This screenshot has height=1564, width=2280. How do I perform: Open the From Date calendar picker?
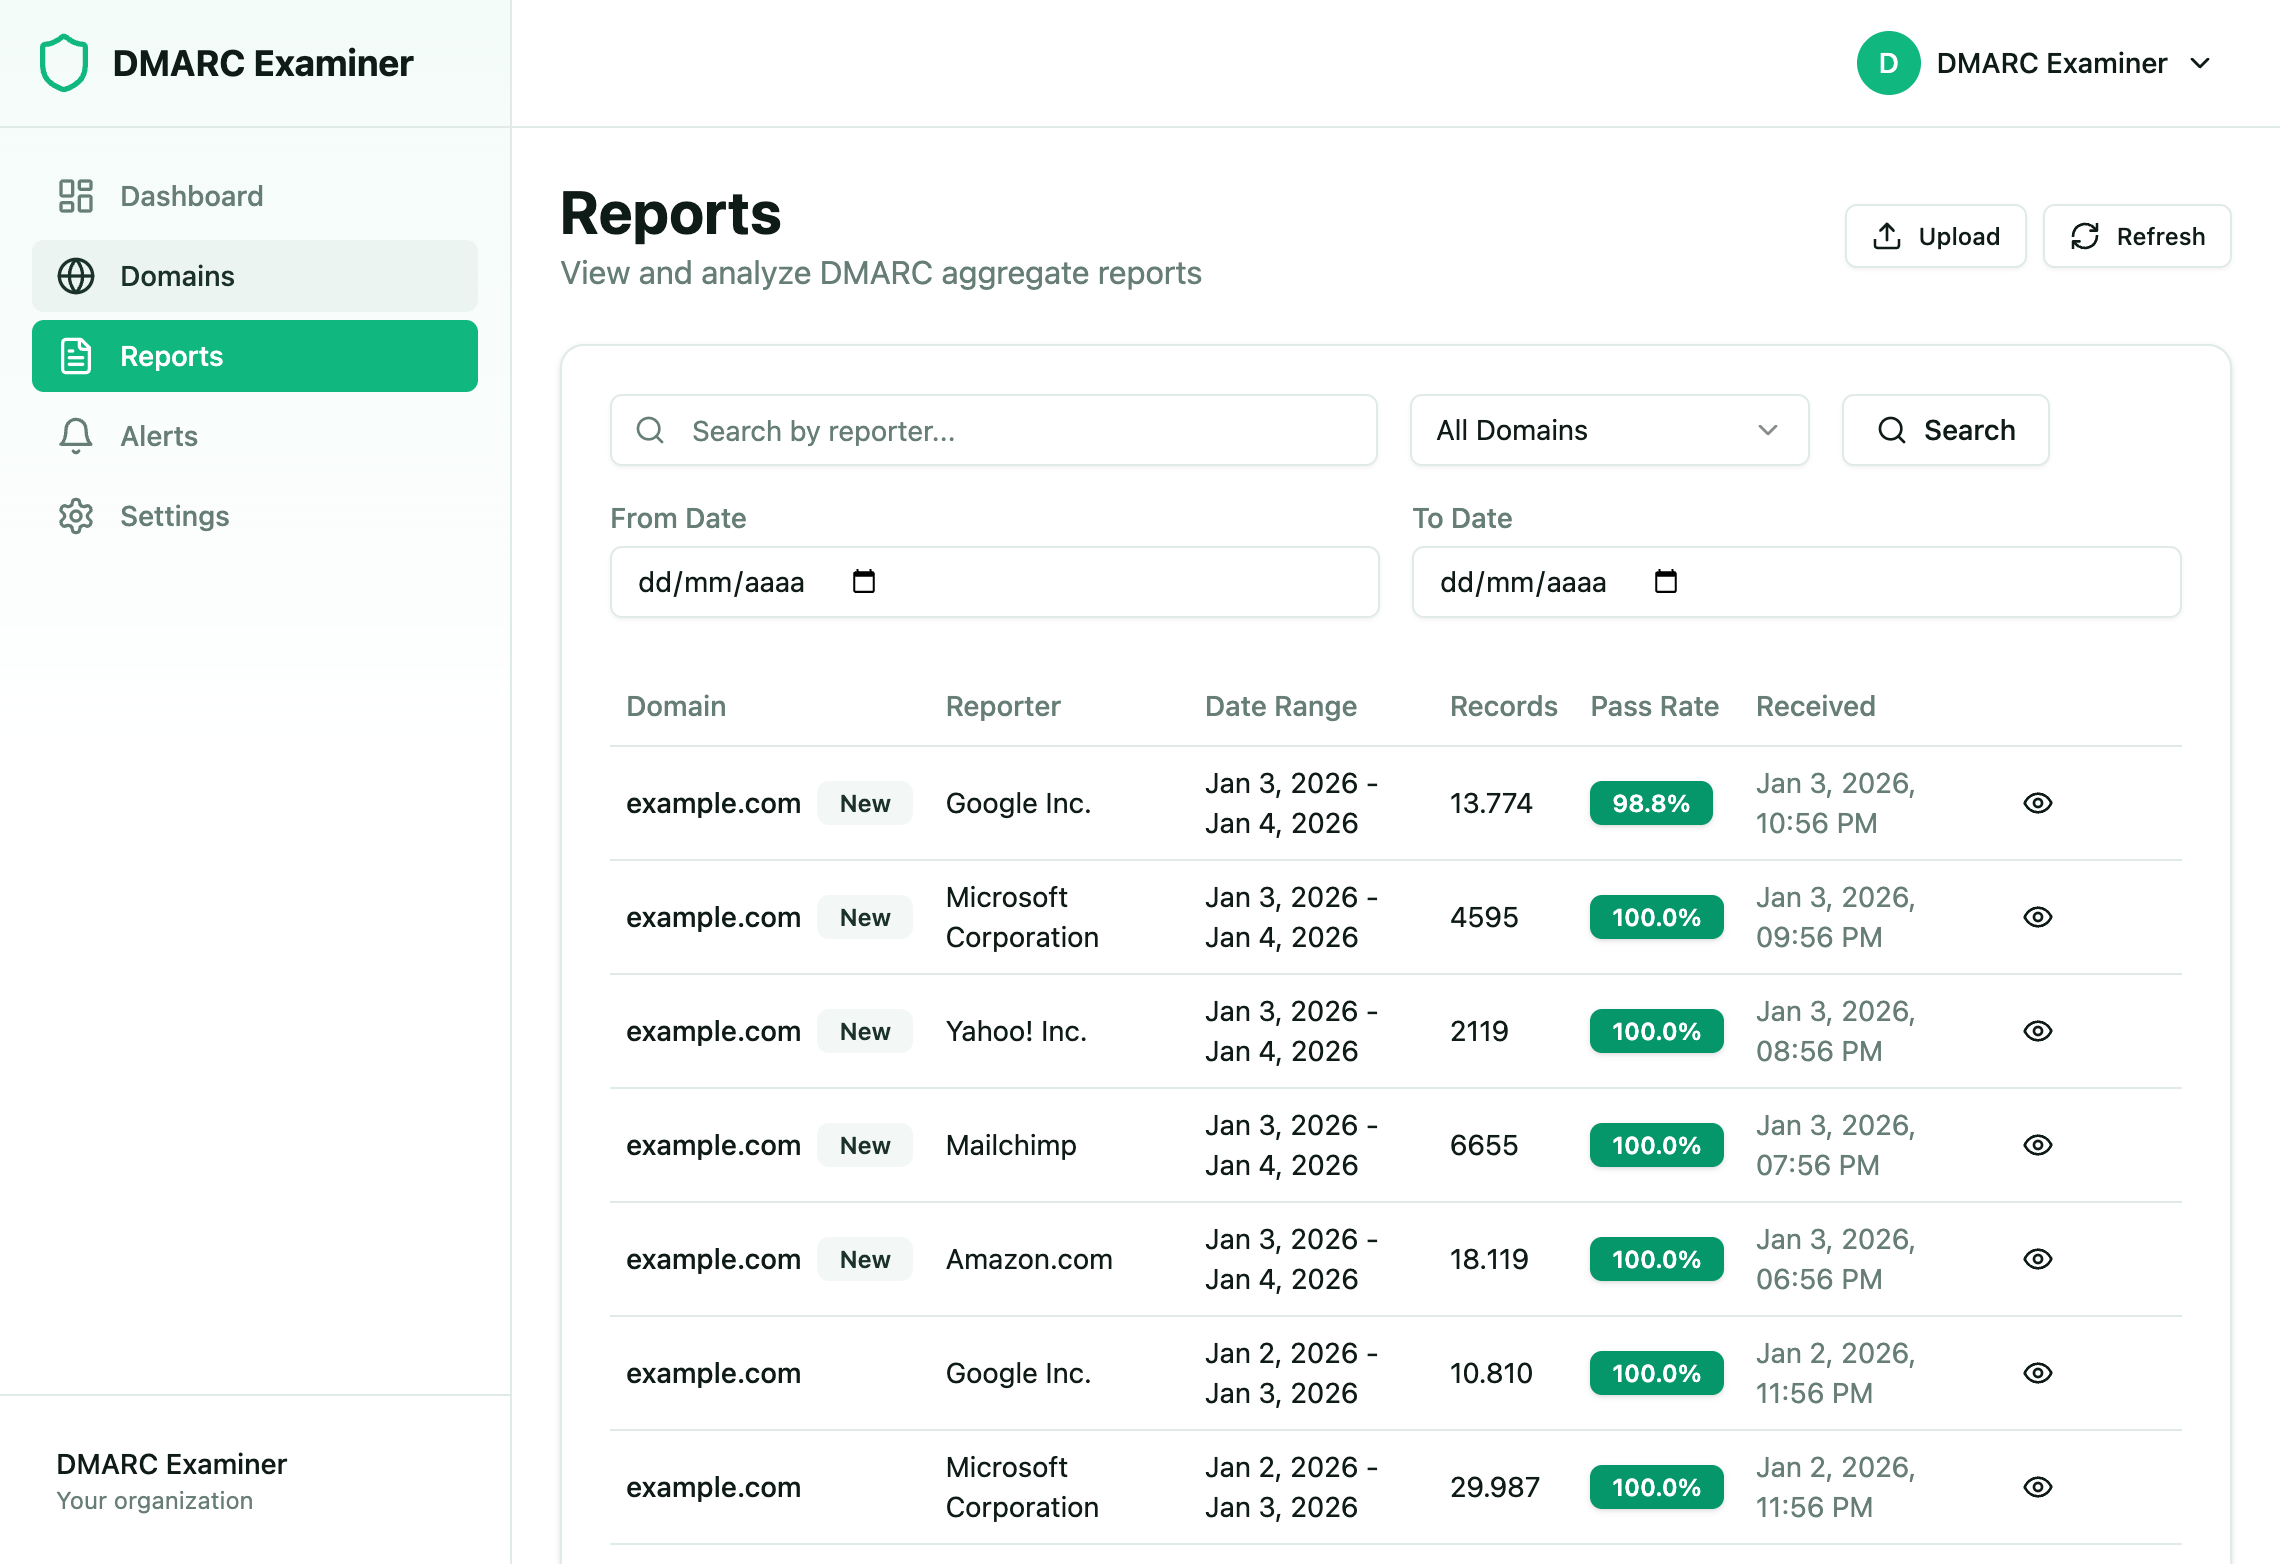pyautogui.click(x=864, y=581)
